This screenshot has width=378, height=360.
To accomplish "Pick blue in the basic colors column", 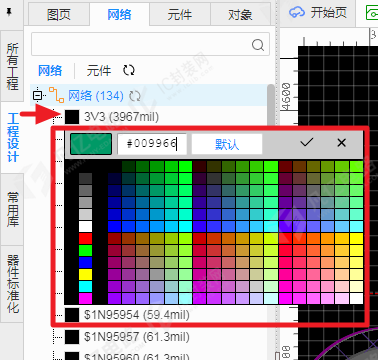I will pyautogui.click(x=85, y=263).
